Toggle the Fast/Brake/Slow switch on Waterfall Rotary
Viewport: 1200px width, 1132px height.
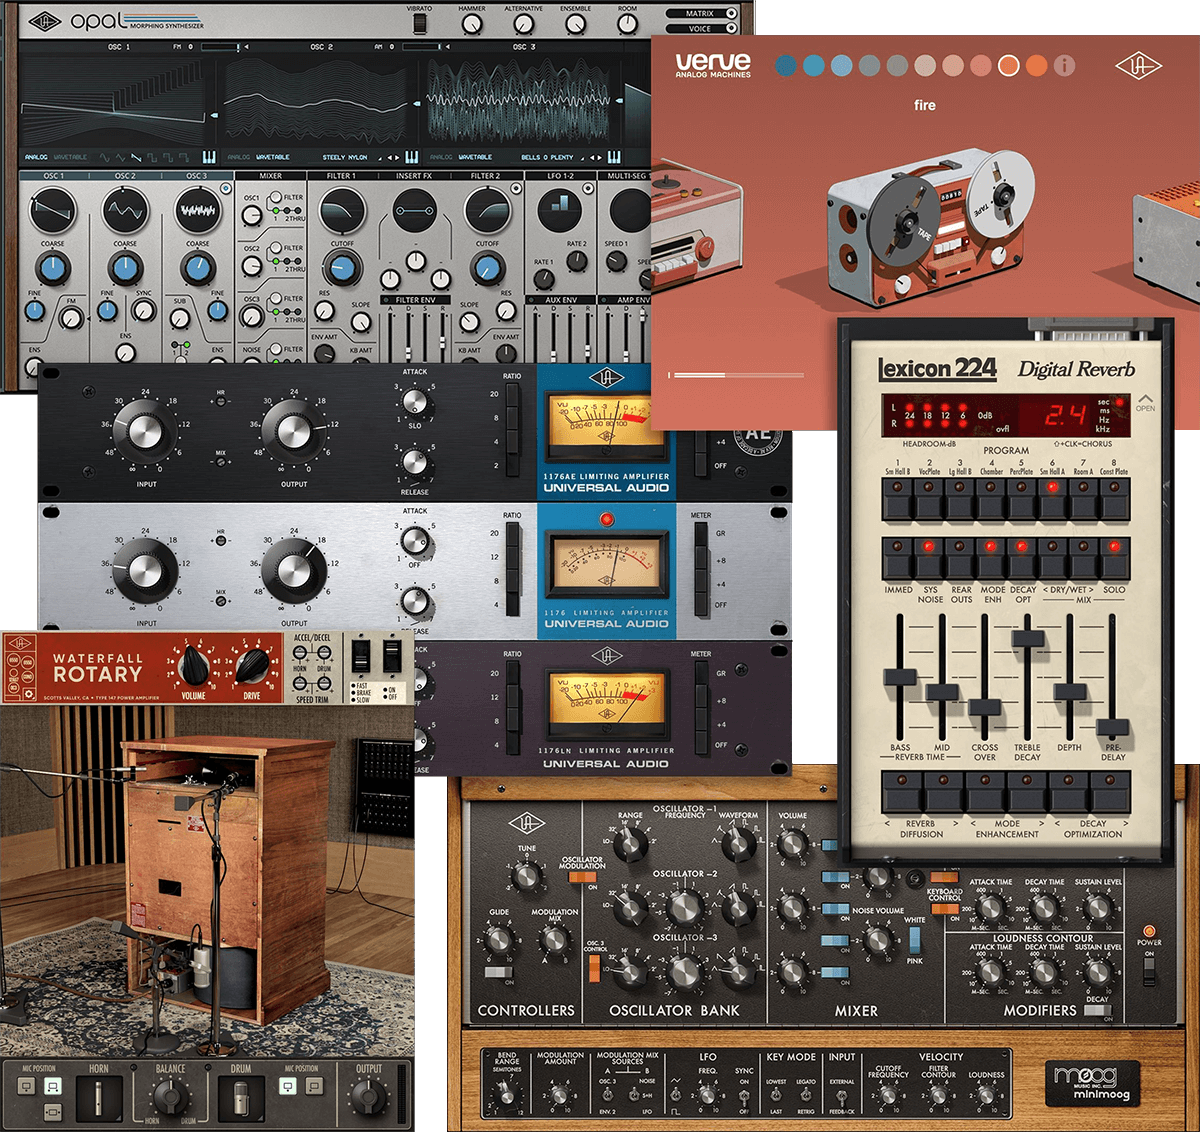pyautogui.click(x=362, y=657)
